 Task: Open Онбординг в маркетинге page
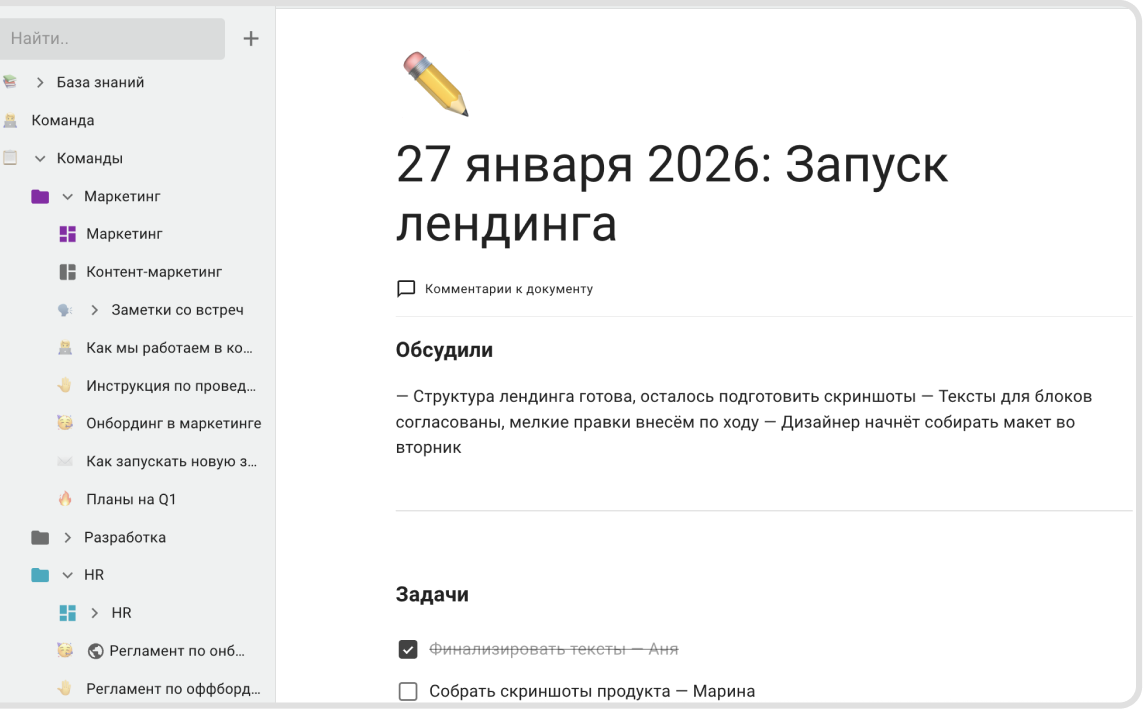(173, 424)
